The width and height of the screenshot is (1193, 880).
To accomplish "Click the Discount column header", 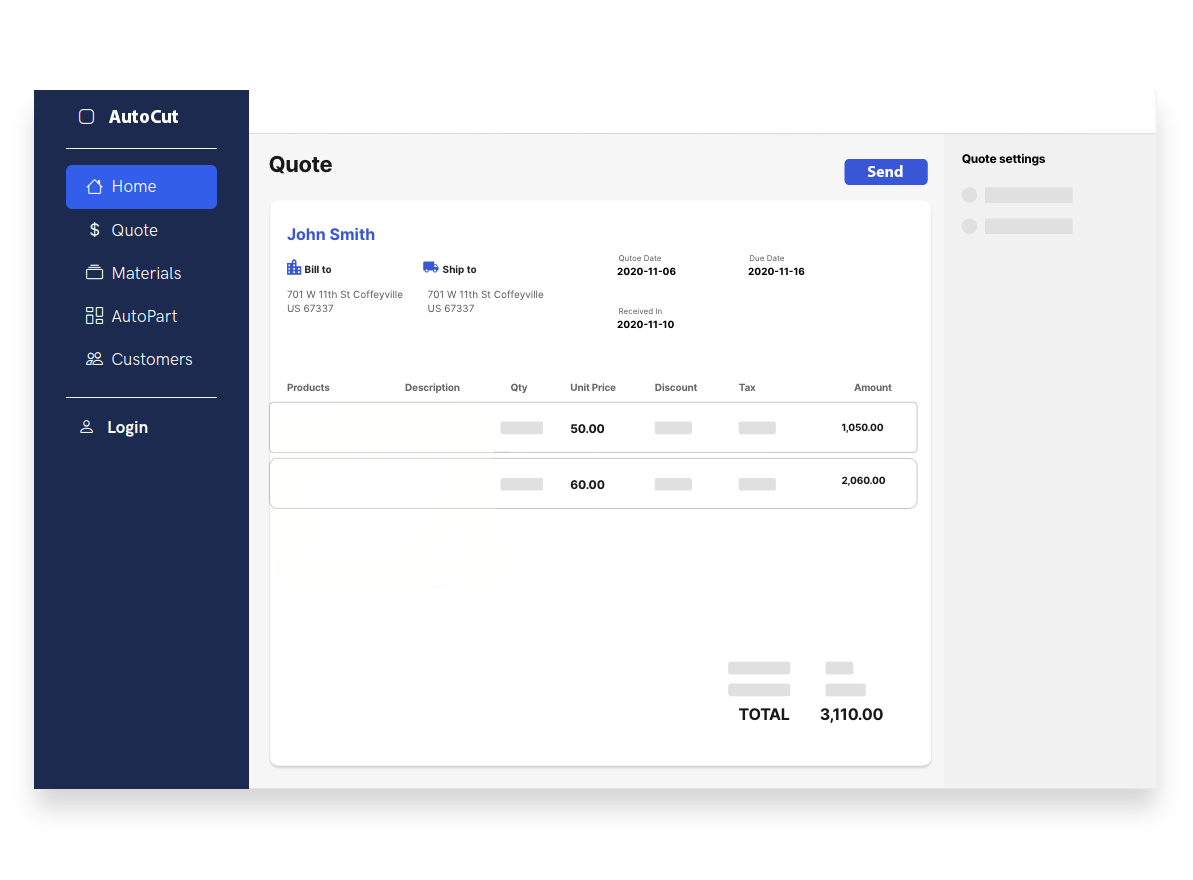I will (676, 387).
